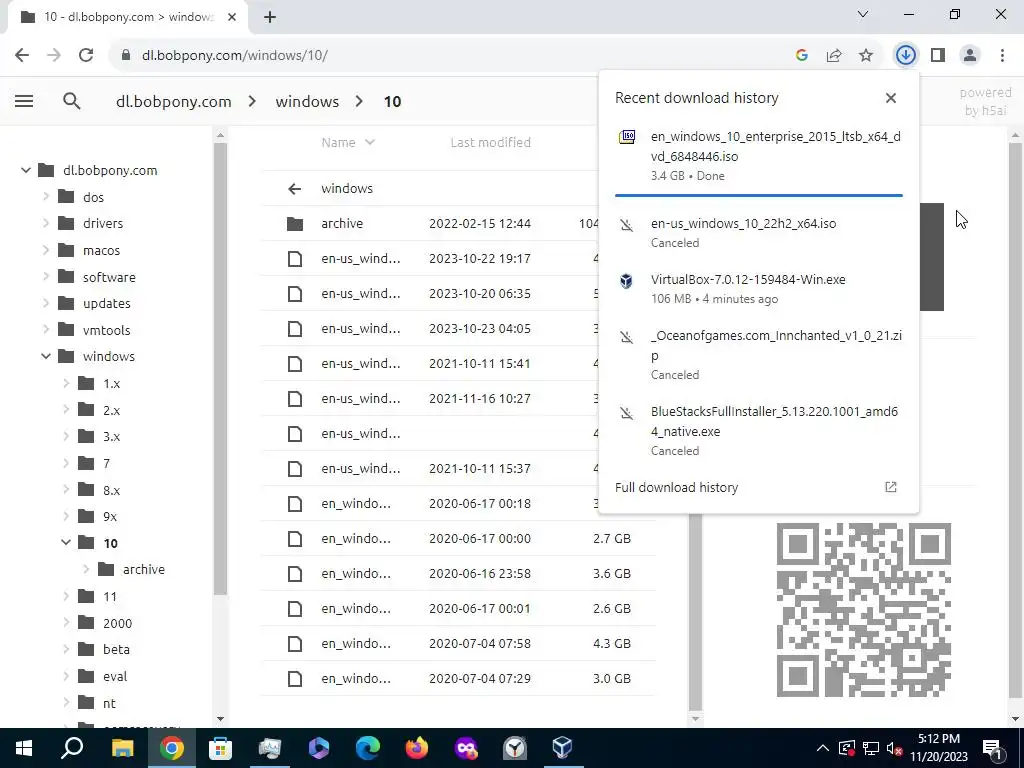Screen dimensions: 1024x768
Task: Show hidden system tray icons
Action: (x=823, y=748)
